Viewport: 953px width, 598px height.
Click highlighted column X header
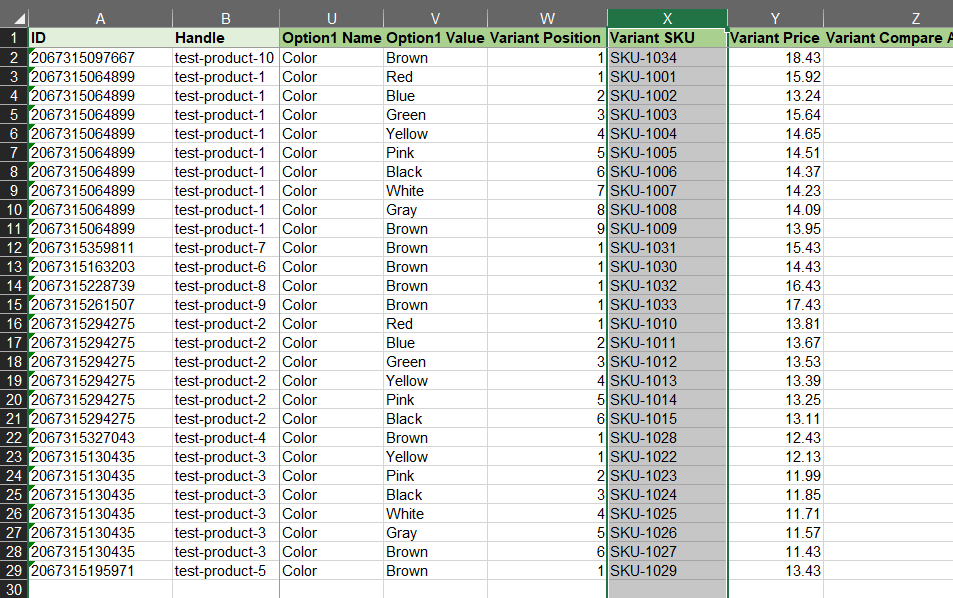click(x=667, y=18)
